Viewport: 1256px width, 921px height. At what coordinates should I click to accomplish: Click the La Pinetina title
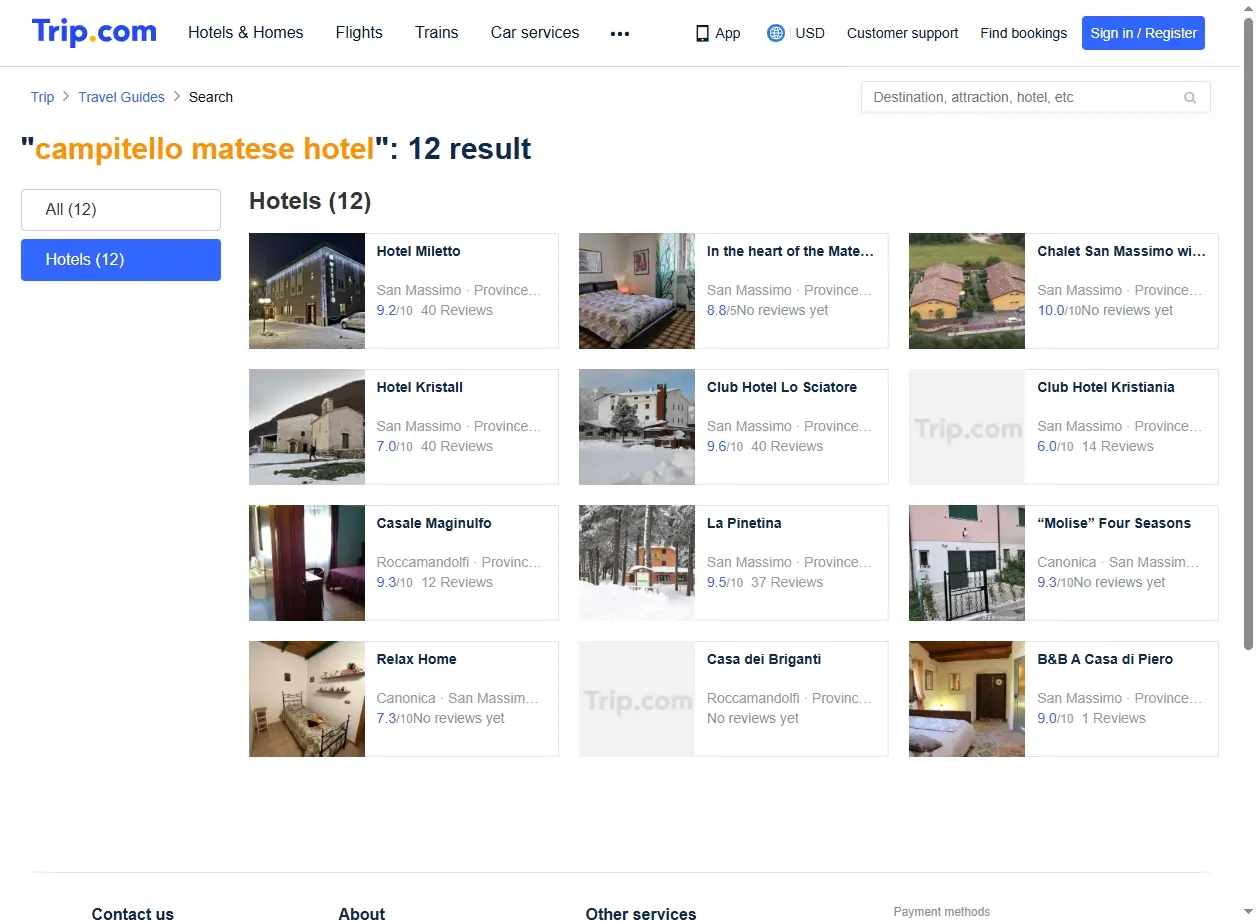click(744, 523)
